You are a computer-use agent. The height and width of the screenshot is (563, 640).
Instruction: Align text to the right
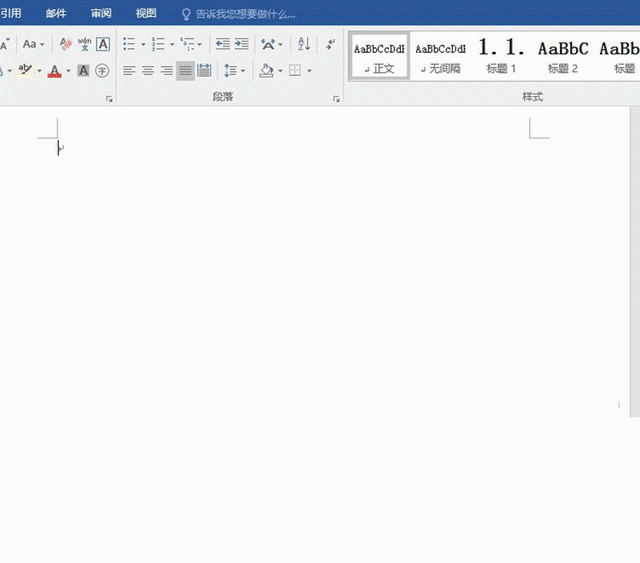(167, 71)
